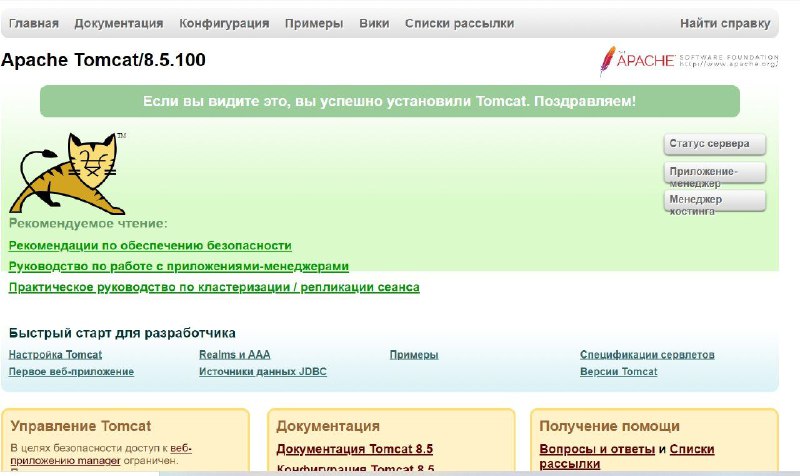Image resolution: width=800 pixels, height=476 pixels.
Task: Click Найти справку in the top bar
Action: point(725,23)
